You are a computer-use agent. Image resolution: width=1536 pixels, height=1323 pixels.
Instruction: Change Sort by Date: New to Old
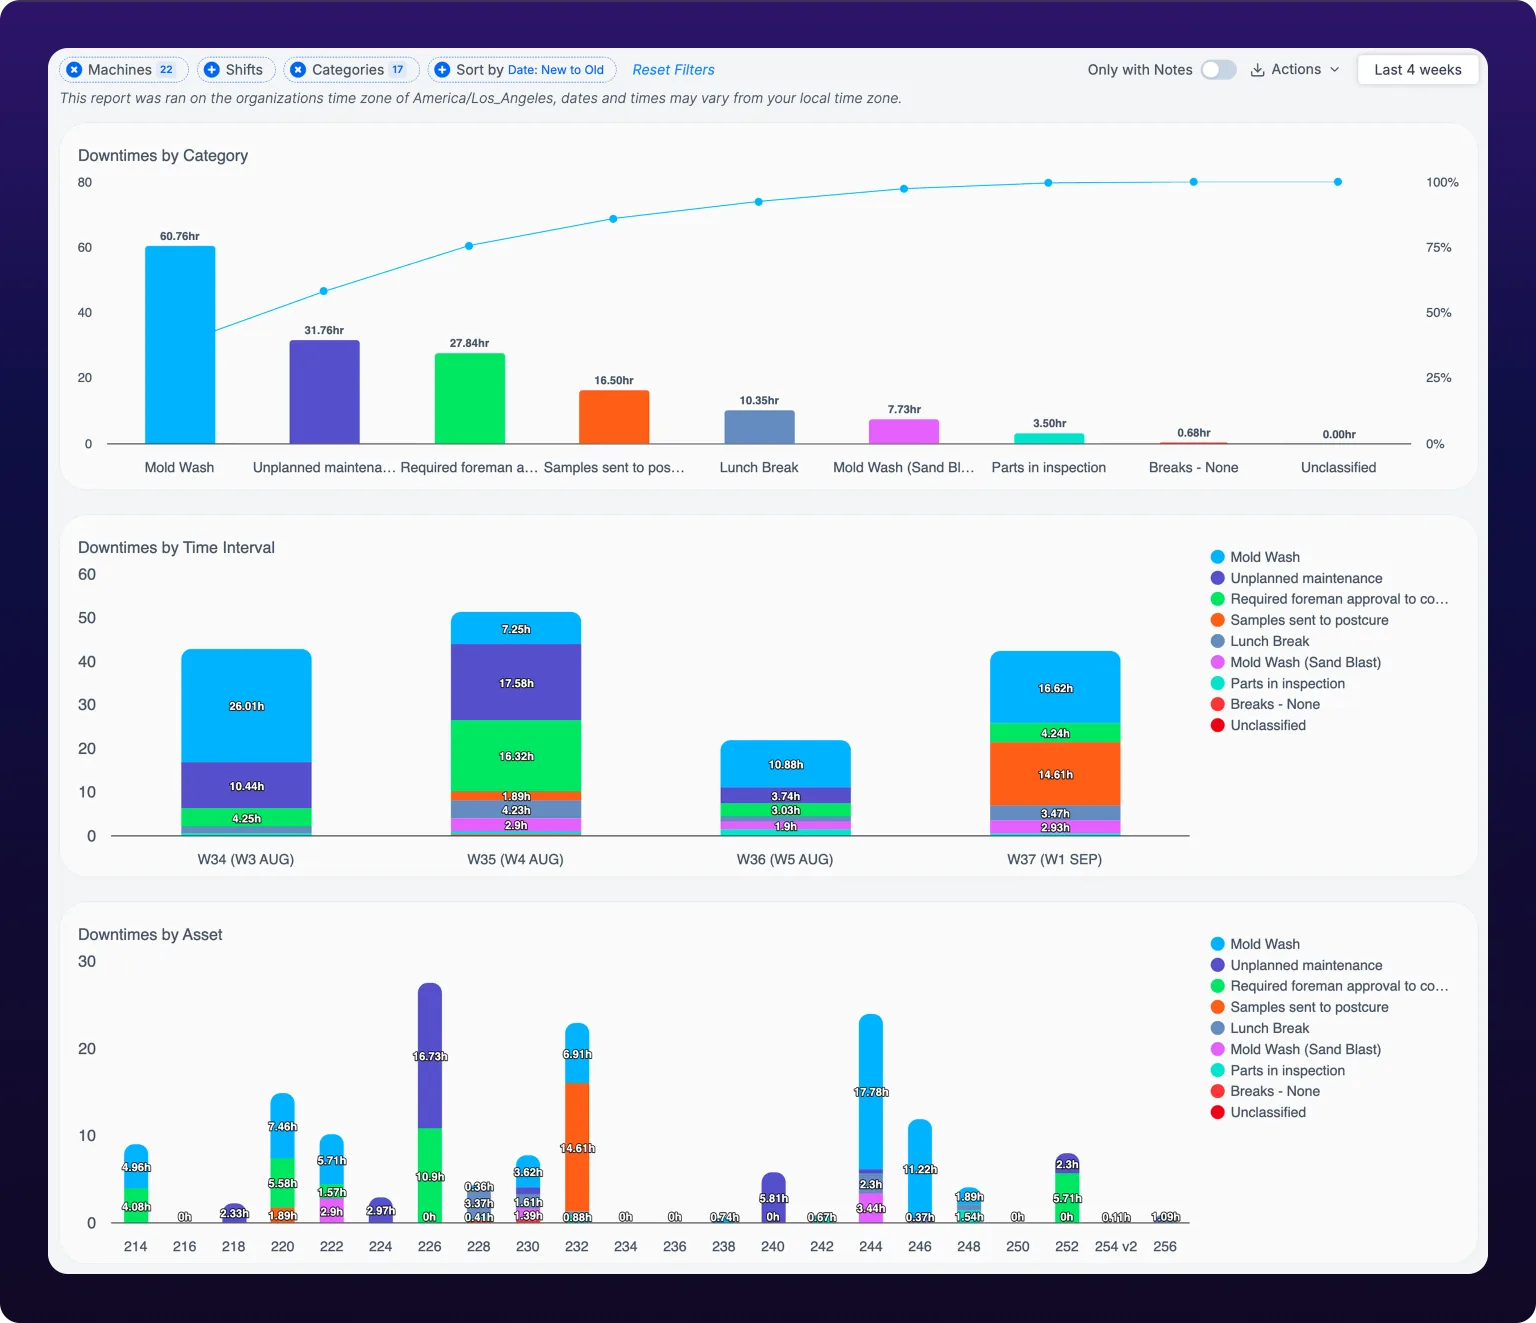522,70
